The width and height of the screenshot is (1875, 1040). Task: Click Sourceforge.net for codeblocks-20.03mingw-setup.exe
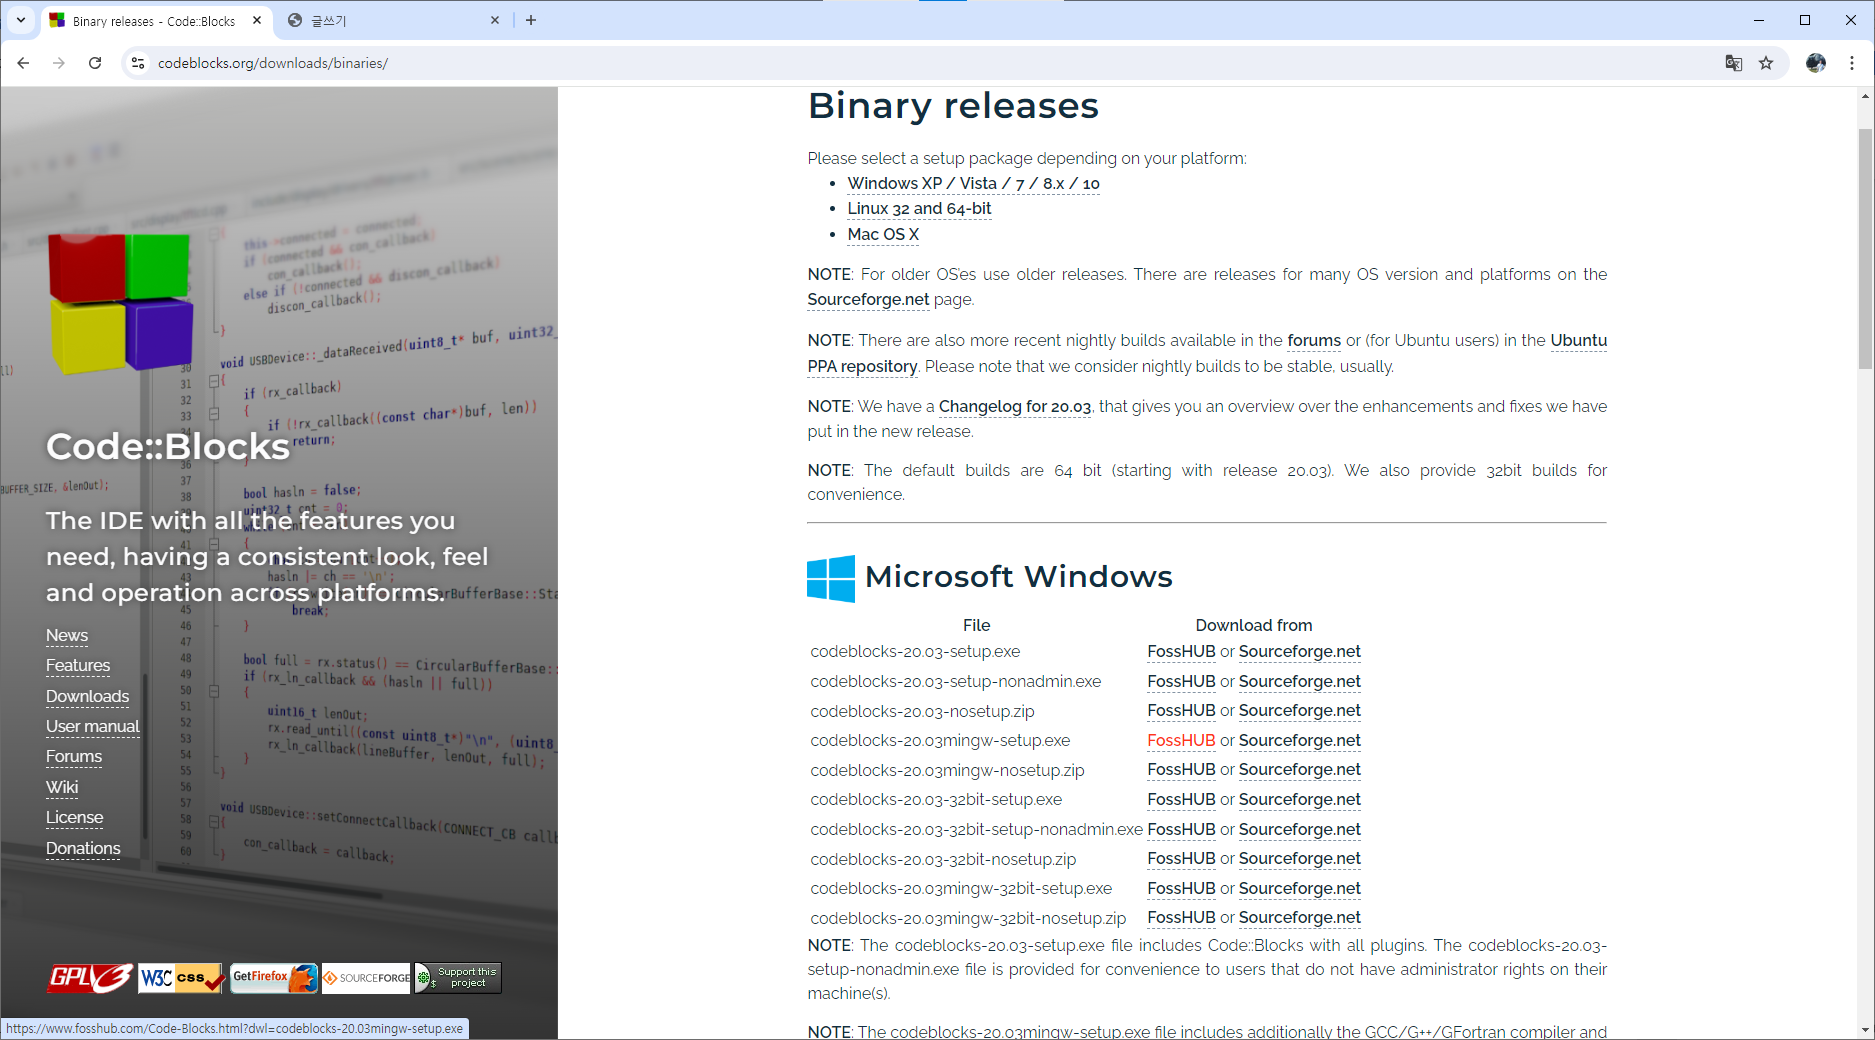click(1299, 741)
